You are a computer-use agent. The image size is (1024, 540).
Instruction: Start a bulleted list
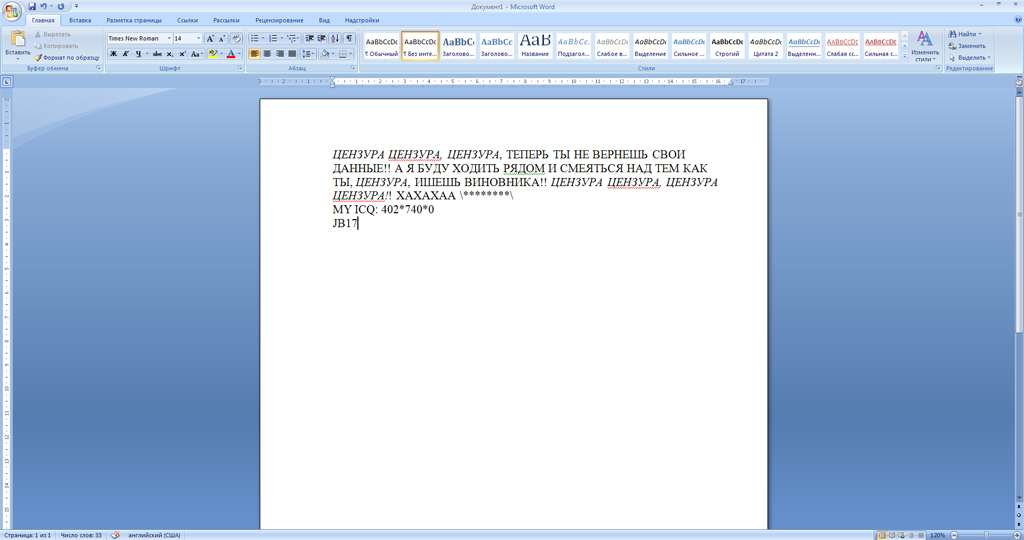point(256,38)
